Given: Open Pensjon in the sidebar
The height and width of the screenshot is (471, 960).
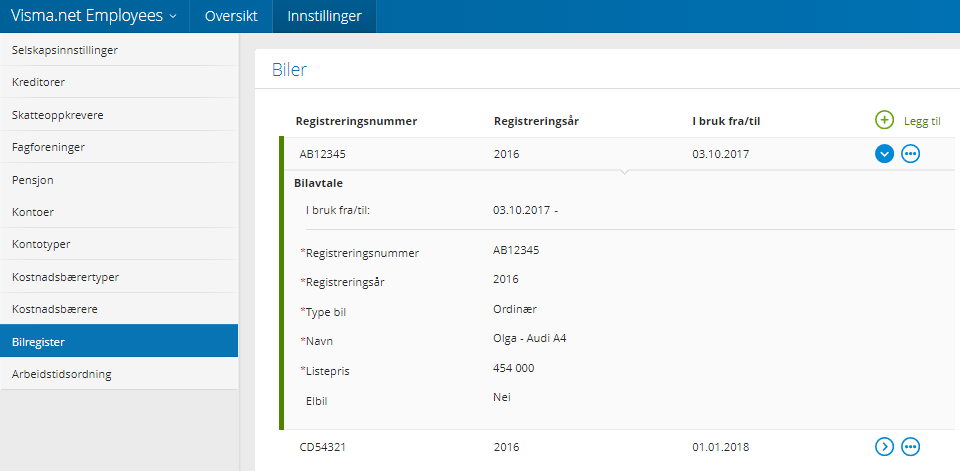Looking at the screenshot, I should [119, 179].
